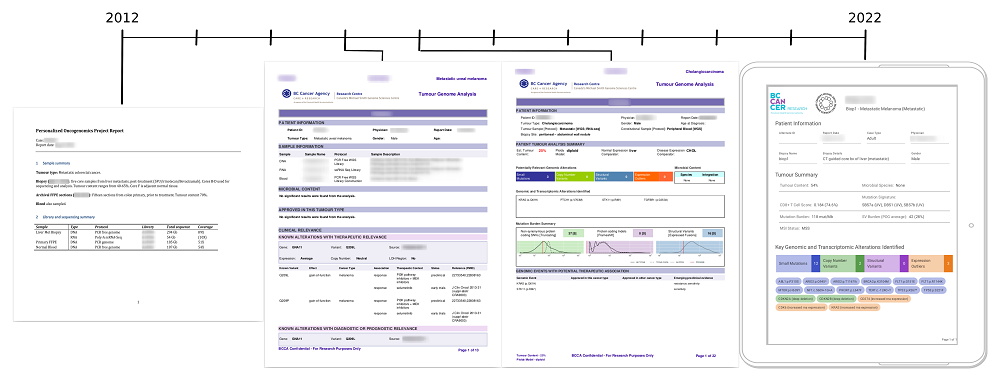Click Key Genomic and Transcriptomic Alterations heading

pyautogui.click(x=839, y=246)
